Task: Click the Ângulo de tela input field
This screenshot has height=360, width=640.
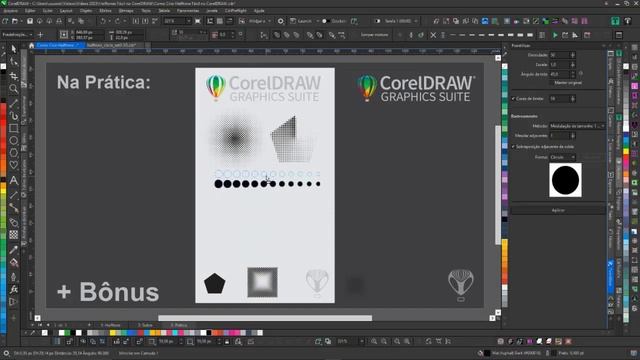Action: point(560,74)
